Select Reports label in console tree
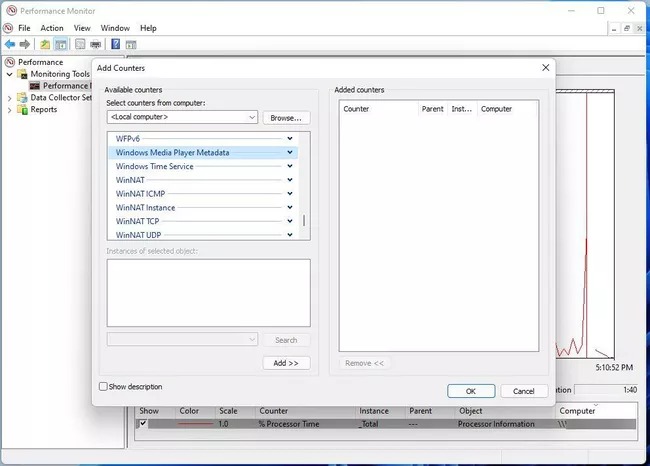Screen dimensions: 650x466 [44, 109]
